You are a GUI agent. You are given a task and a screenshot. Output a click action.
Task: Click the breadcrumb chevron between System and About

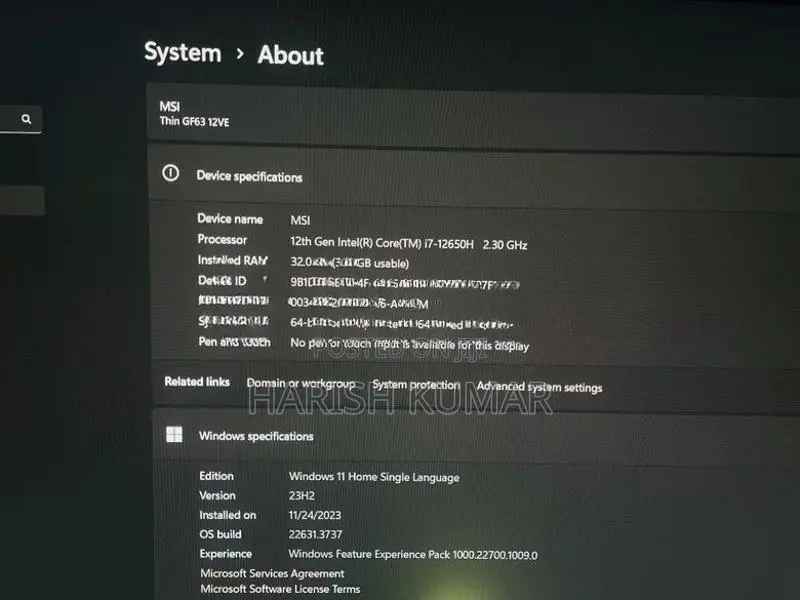pyautogui.click(x=240, y=54)
